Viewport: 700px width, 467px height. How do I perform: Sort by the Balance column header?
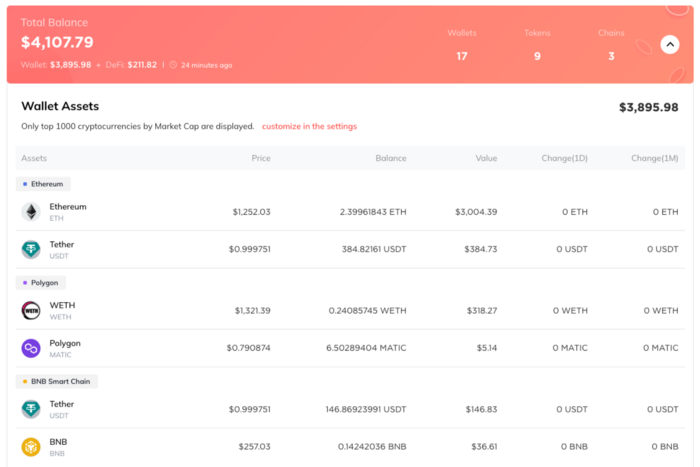(390, 158)
